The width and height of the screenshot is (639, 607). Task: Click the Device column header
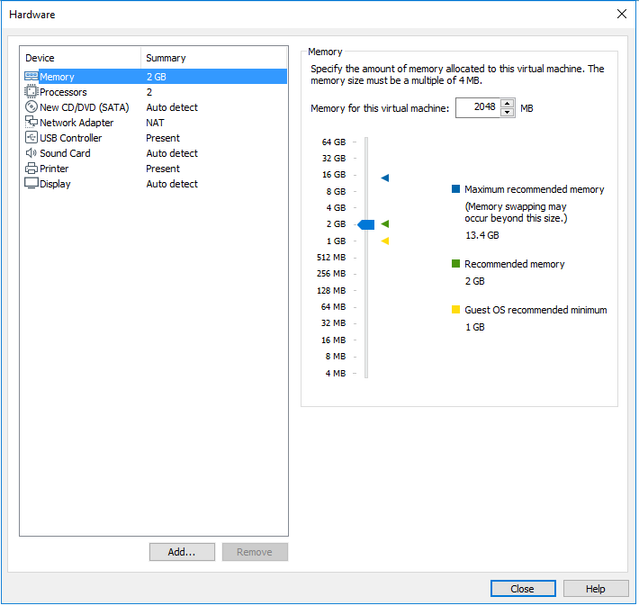click(40, 58)
